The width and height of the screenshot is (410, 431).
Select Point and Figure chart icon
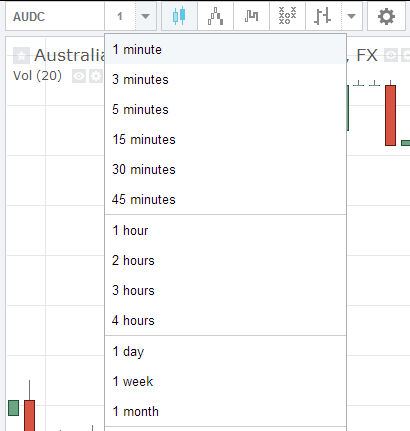287,16
